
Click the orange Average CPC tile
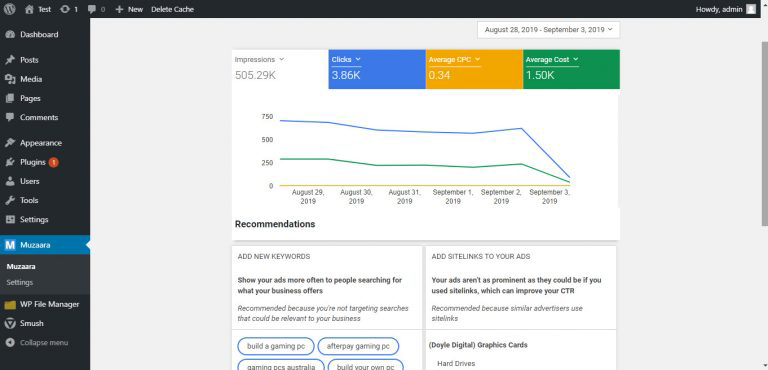tap(474, 69)
